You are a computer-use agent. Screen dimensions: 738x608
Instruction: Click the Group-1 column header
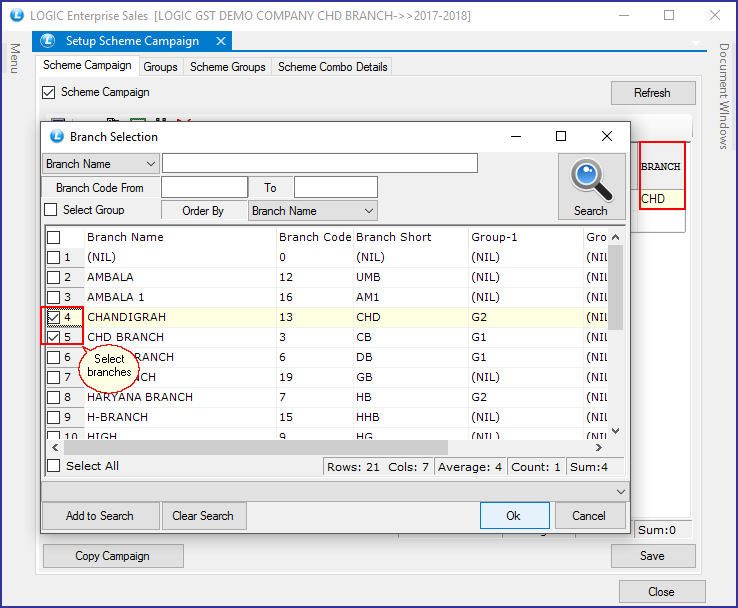526,237
